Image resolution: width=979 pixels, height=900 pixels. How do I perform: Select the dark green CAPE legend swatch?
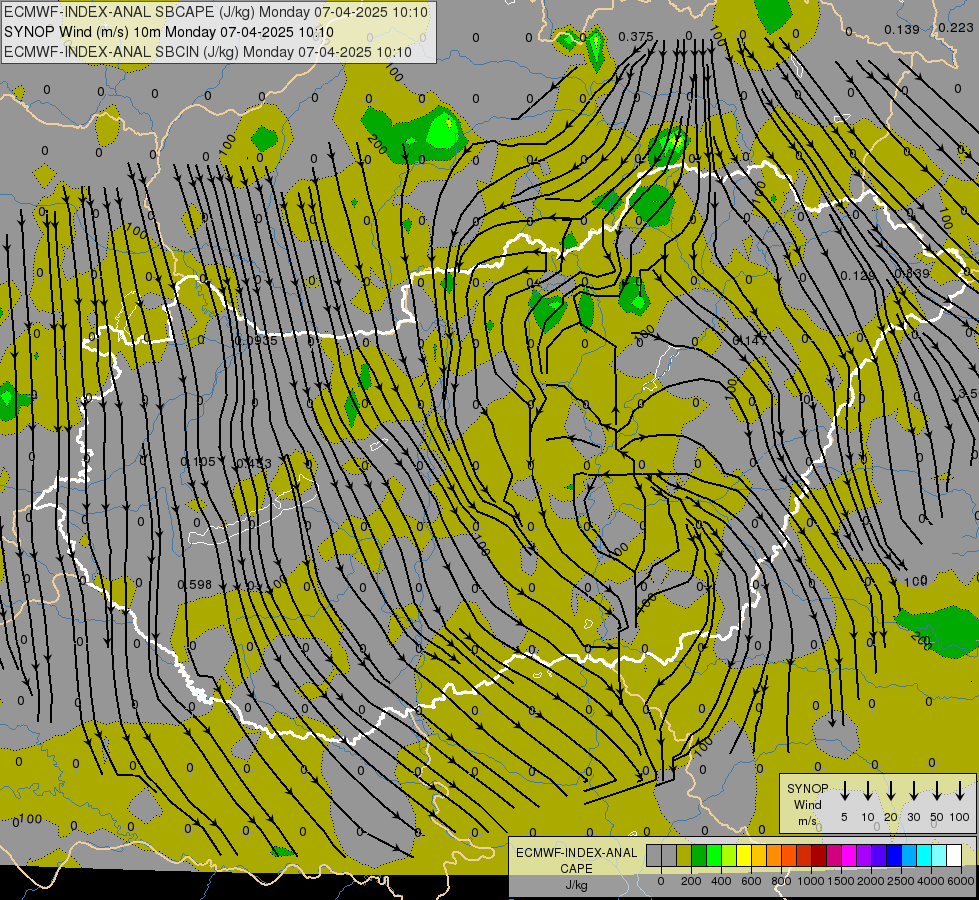tap(699, 855)
